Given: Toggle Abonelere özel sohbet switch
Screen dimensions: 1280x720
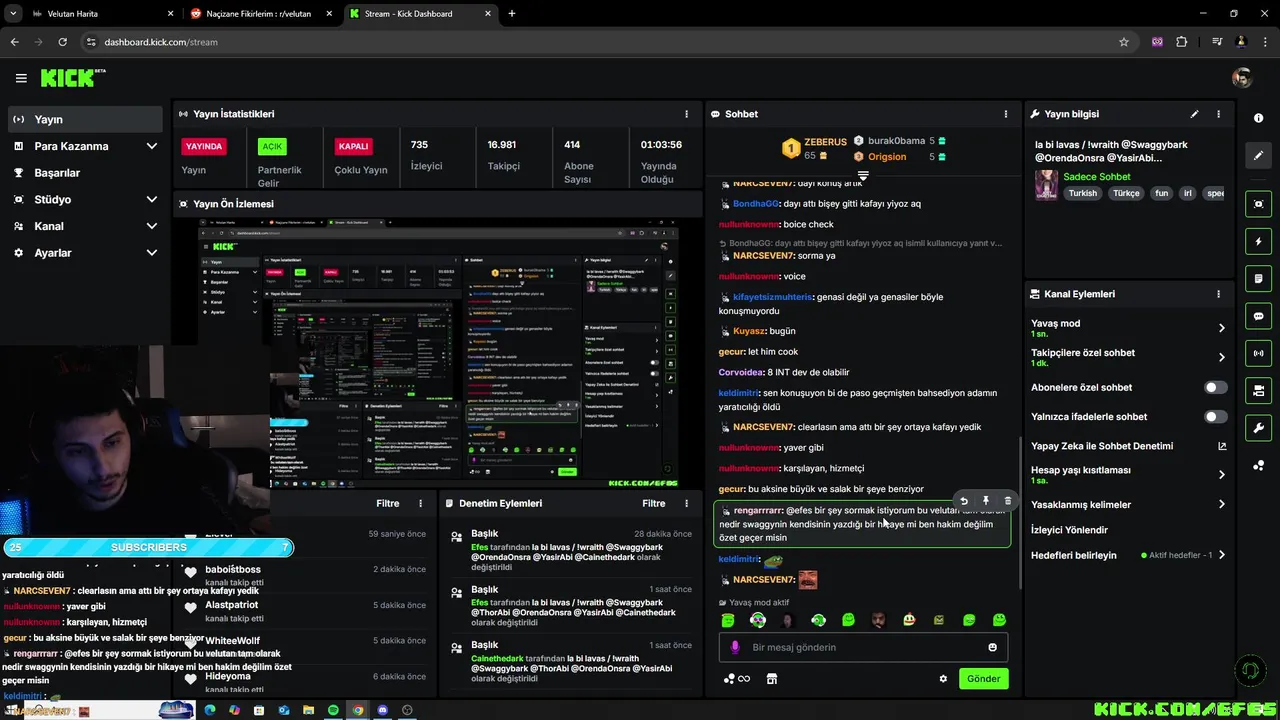Looking at the screenshot, I should 1215,387.
